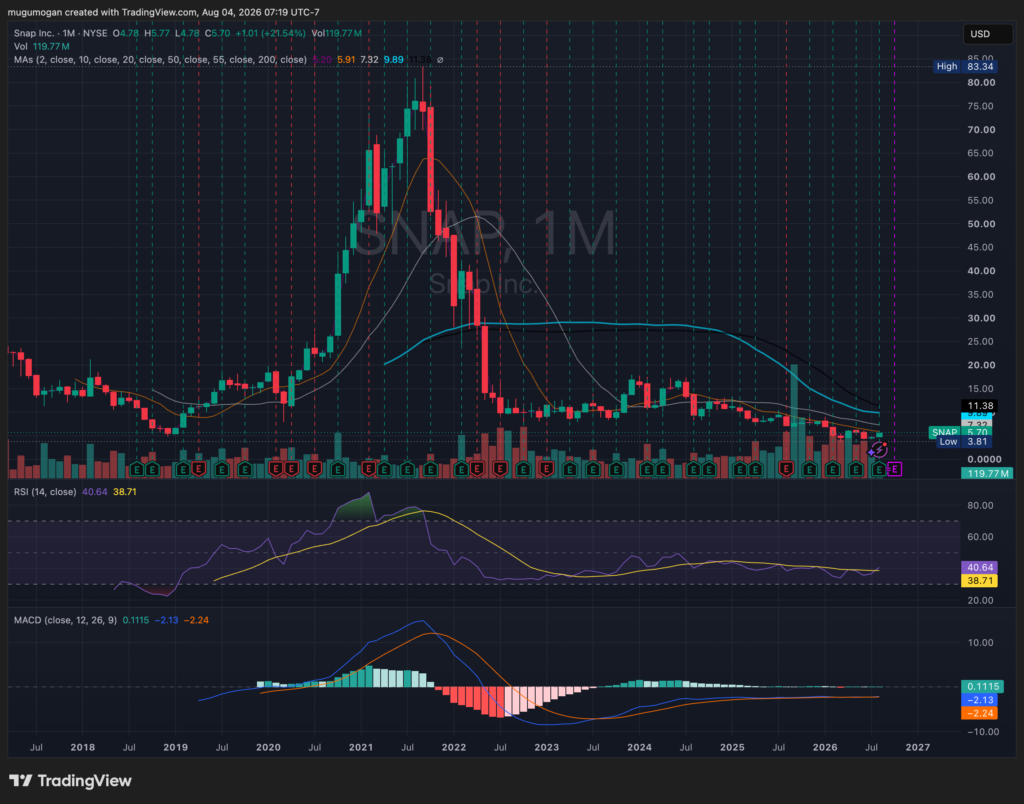Image resolution: width=1024 pixels, height=804 pixels.
Task: Click the MACD −2.24 signal axis label
Action: tap(979, 713)
